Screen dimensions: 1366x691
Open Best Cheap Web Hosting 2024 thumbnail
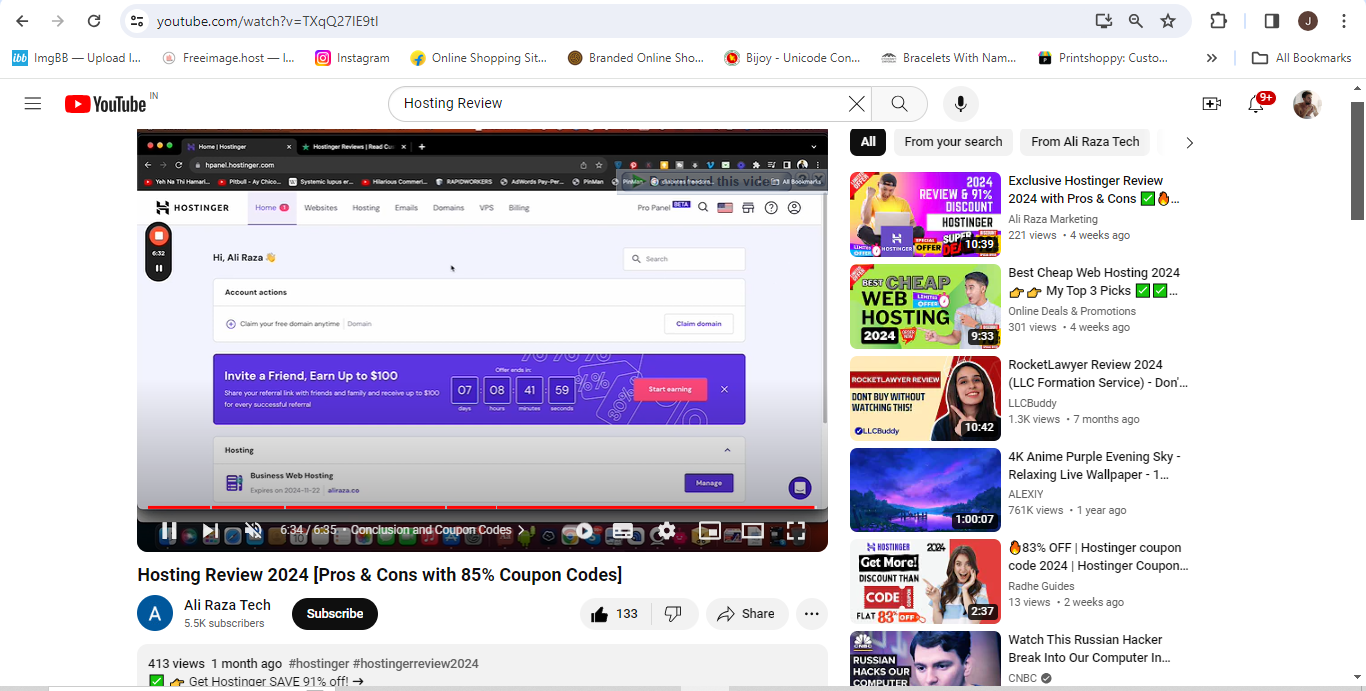click(x=925, y=307)
